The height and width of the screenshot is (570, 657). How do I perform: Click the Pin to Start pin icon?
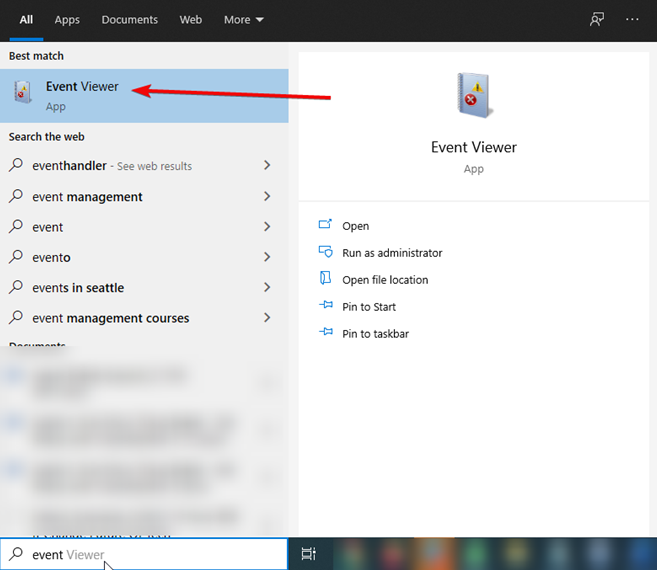pos(326,305)
